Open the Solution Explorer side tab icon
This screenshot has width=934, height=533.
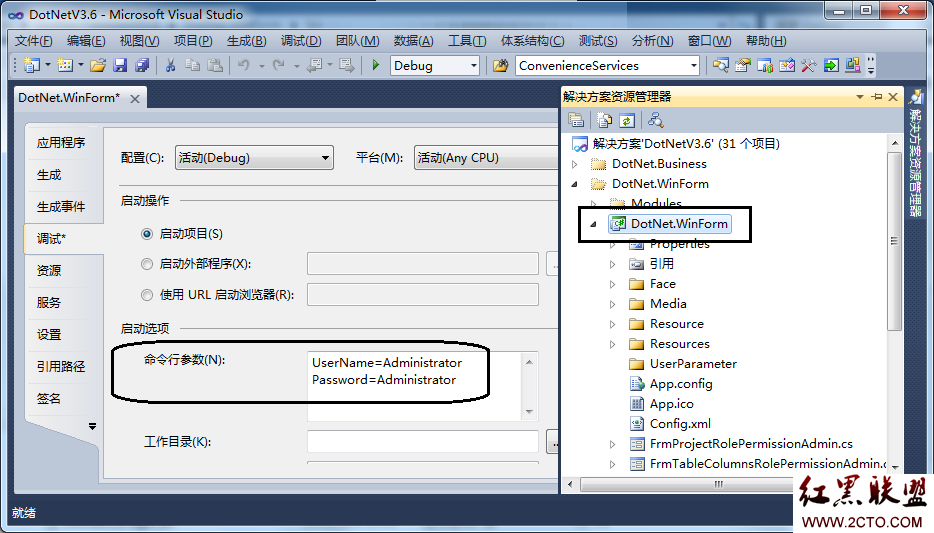tap(916, 98)
